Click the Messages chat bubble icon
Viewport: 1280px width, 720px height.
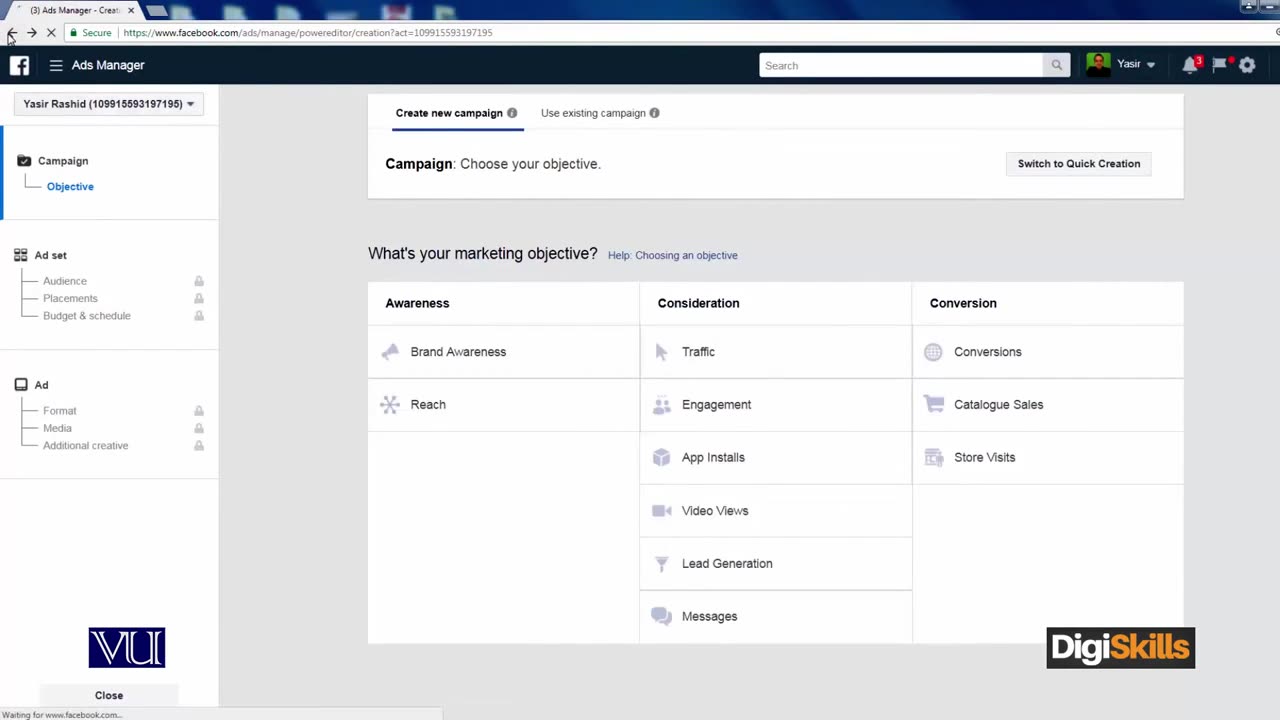(661, 616)
